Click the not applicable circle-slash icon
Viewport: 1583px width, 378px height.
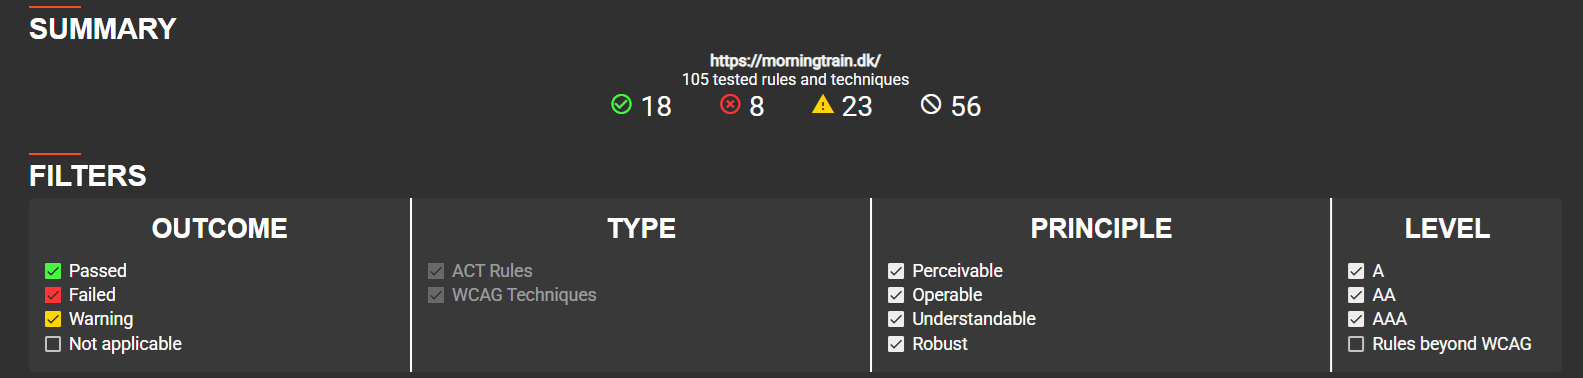[931, 104]
